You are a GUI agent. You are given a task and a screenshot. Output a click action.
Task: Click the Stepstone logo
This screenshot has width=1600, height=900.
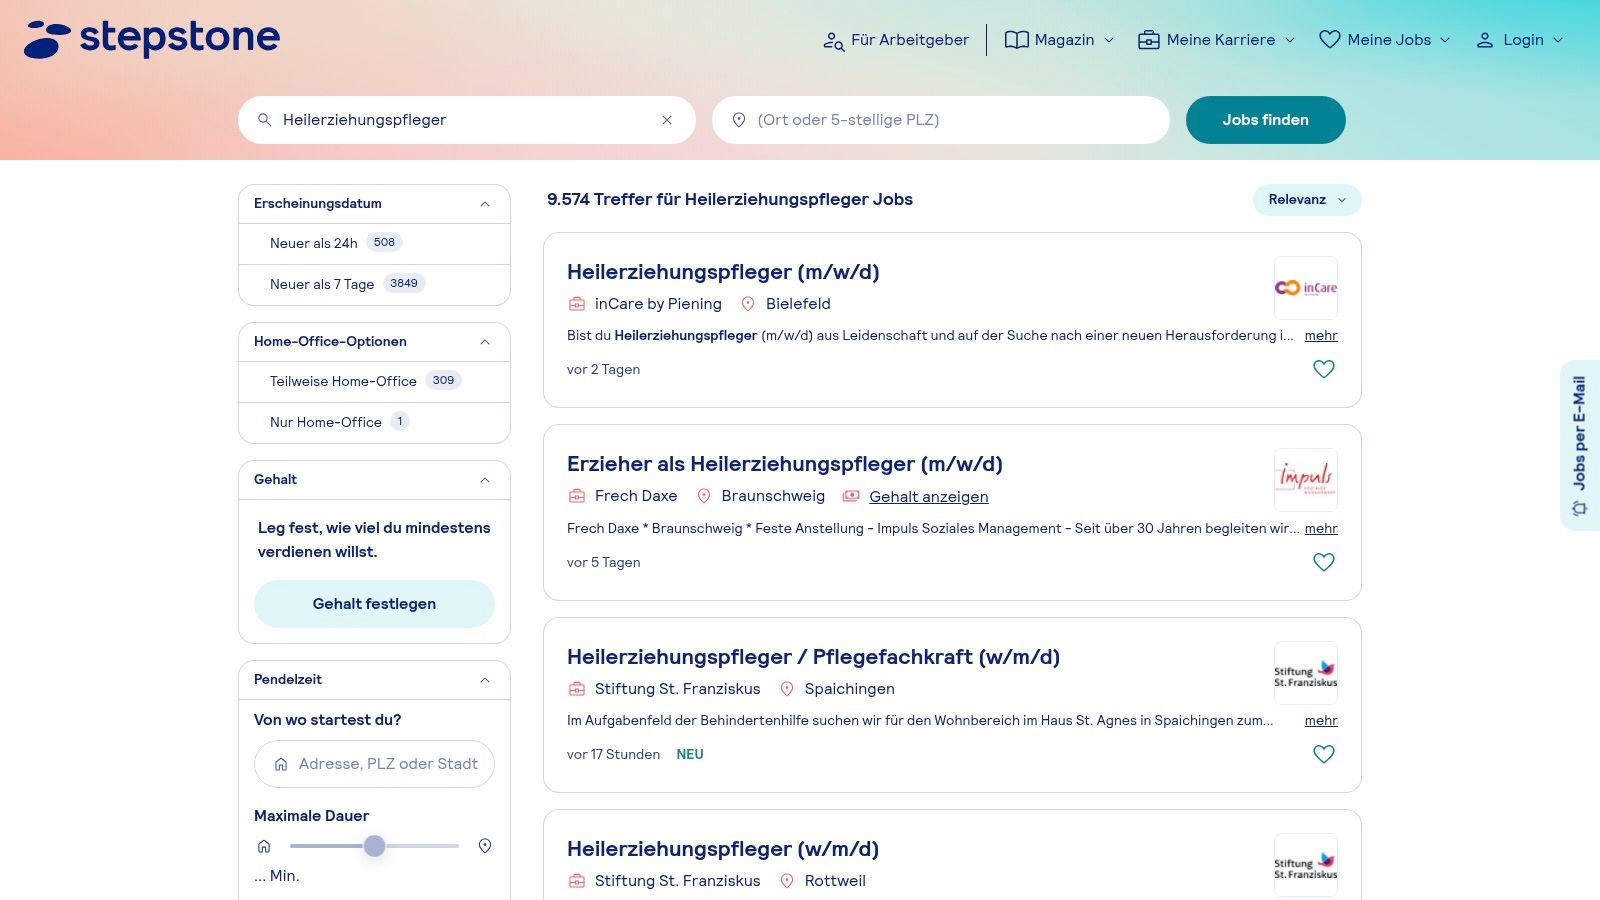[x=152, y=39]
